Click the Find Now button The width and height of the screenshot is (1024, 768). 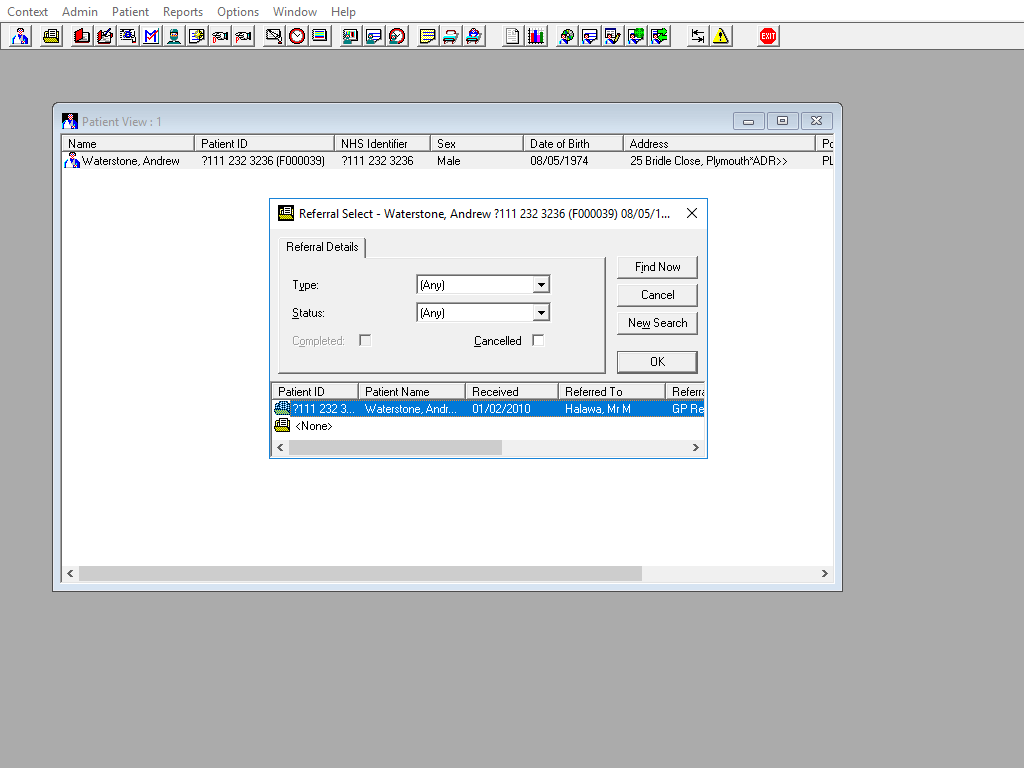(657, 267)
